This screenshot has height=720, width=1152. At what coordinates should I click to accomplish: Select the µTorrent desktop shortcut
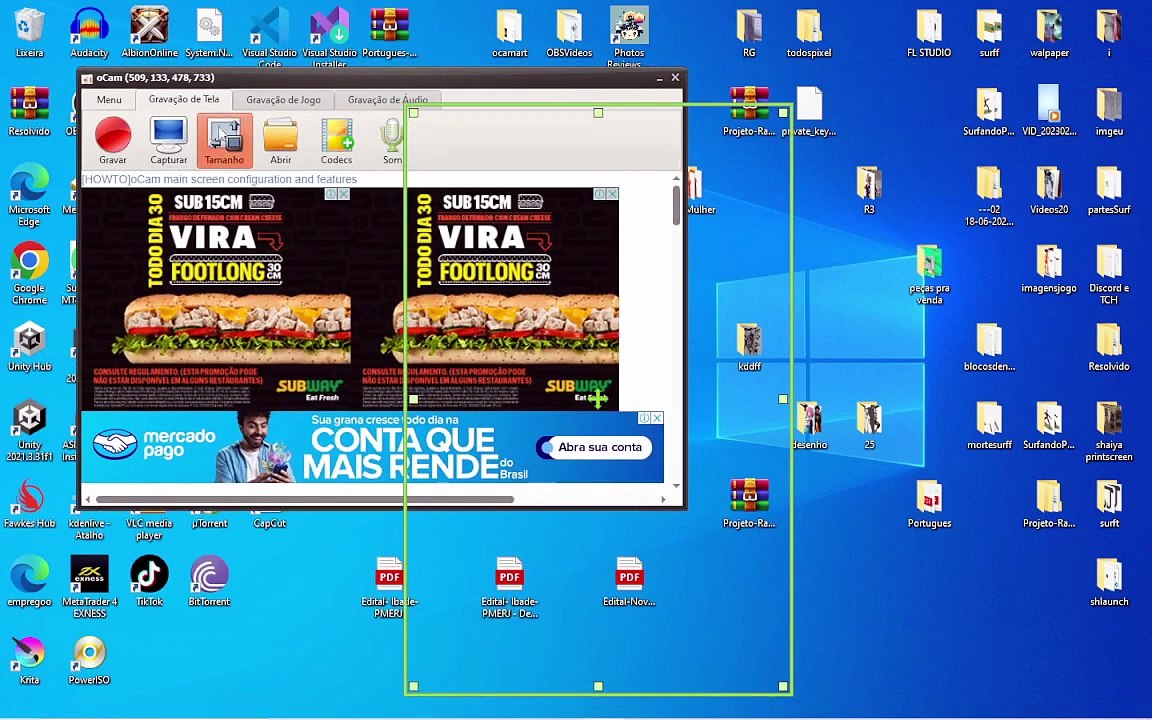click(209, 522)
